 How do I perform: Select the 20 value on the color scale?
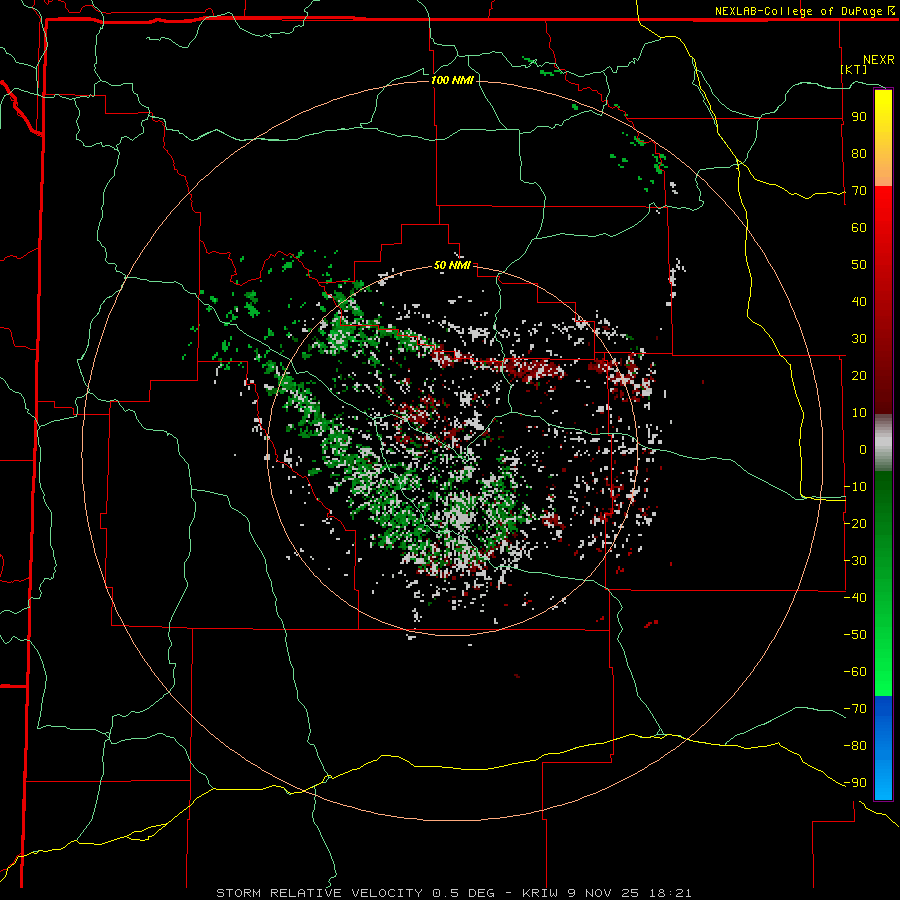click(x=859, y=375)
